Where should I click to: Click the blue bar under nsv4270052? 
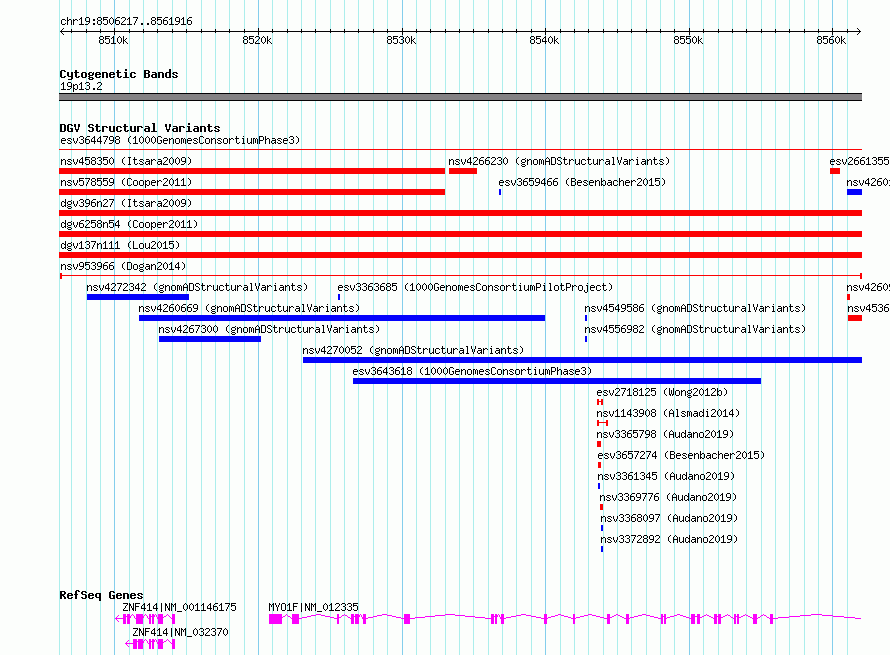582,360
